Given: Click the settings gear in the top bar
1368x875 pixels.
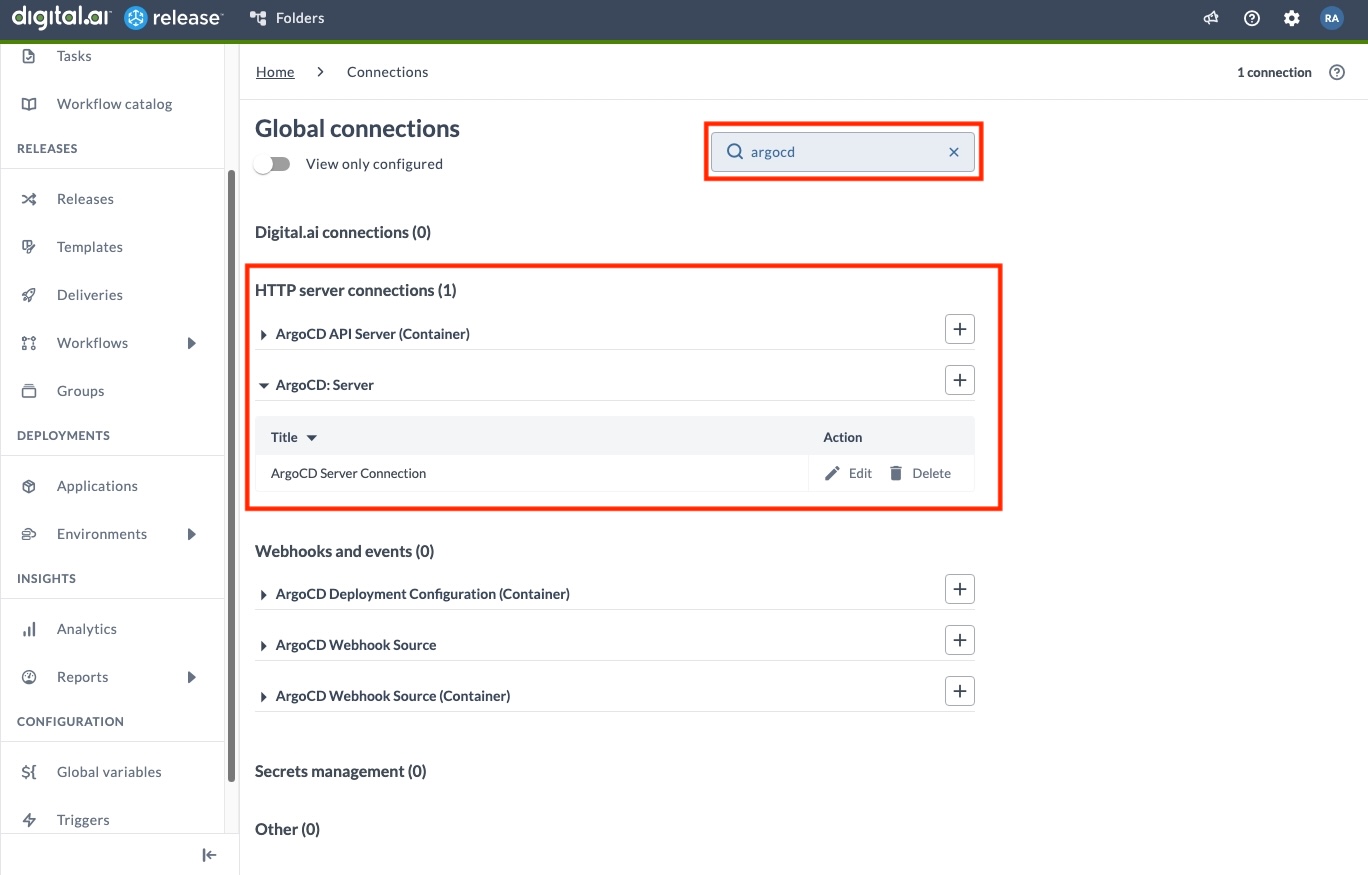Looking at the screenshot, I should [1291, 17].
